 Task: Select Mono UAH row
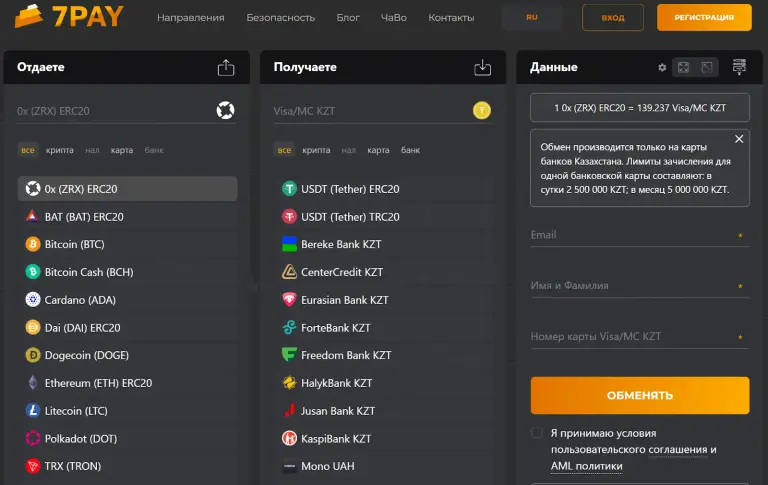[x=383, y=466]
